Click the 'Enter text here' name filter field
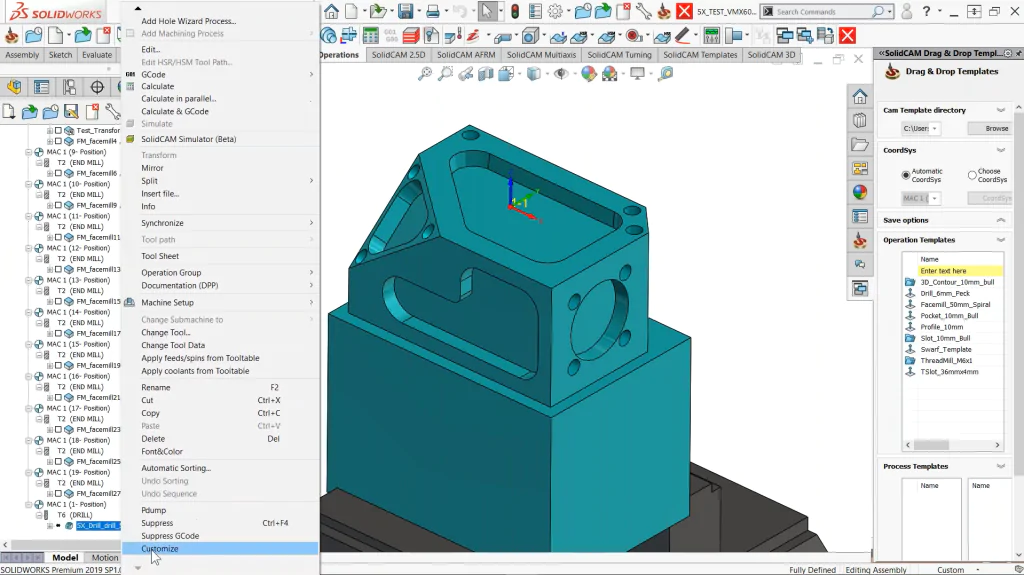1024x575 pixels. pyautogui.click(x=959, y=271)
